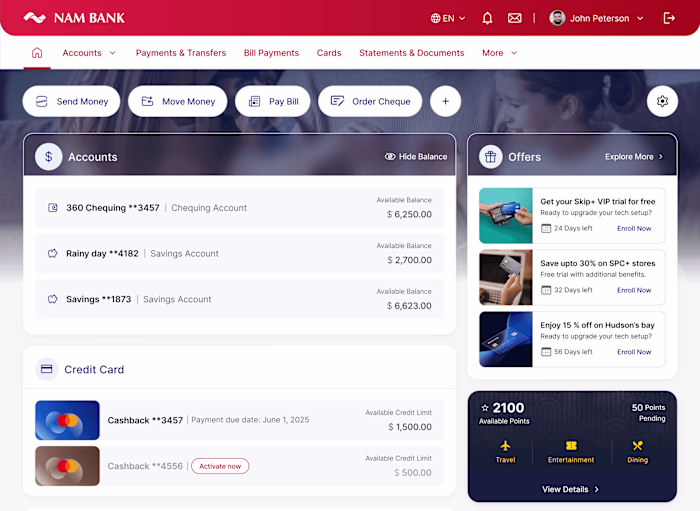The image size is (700, 511).
Task: Click the Explore More chevron arrow
Action: 661,157
